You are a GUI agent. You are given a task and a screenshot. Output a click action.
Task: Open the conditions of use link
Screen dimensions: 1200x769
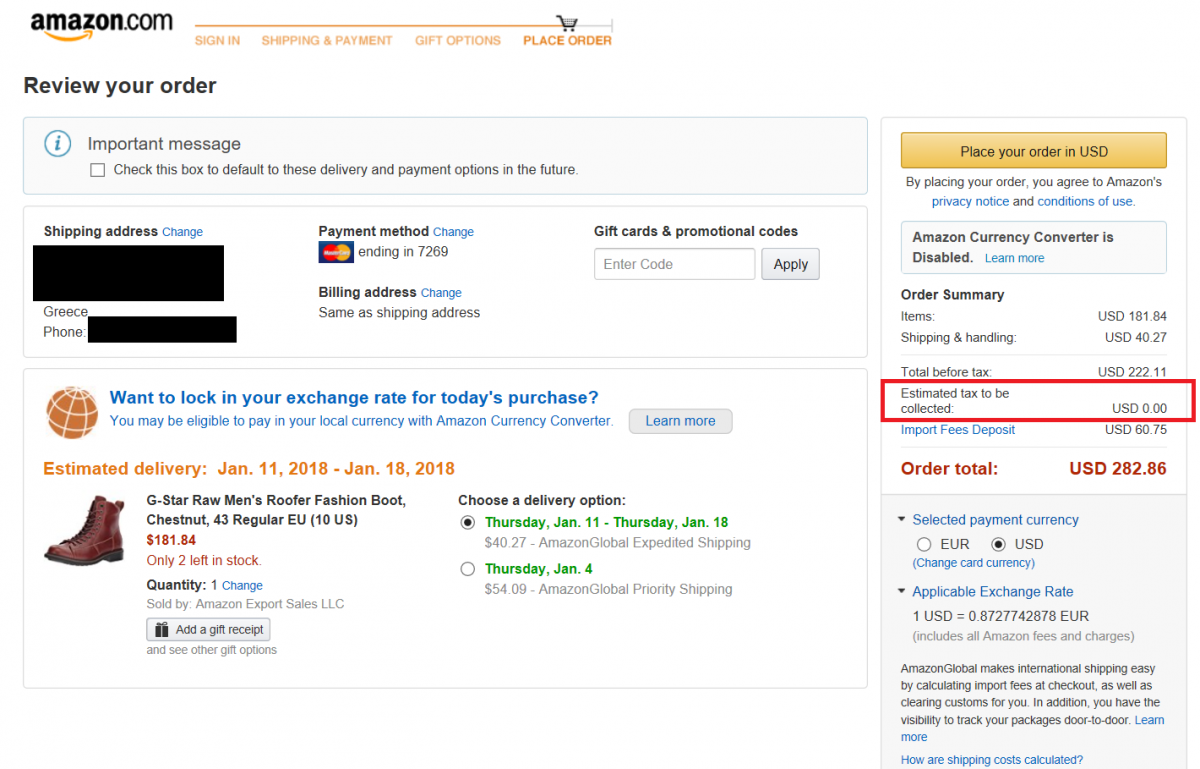tap(1085, 201)
